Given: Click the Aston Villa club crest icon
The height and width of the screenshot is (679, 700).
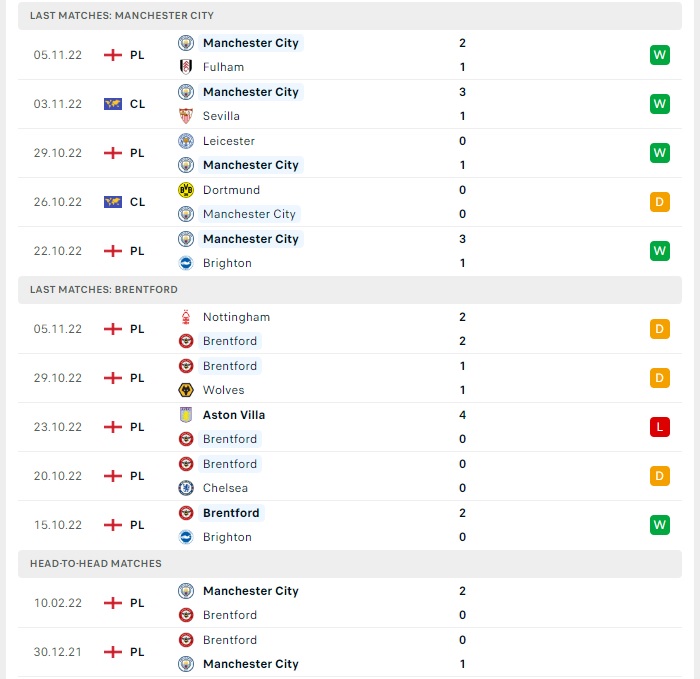Looking at the screenshot, I should pyautogui.click(x=185, y=415).
